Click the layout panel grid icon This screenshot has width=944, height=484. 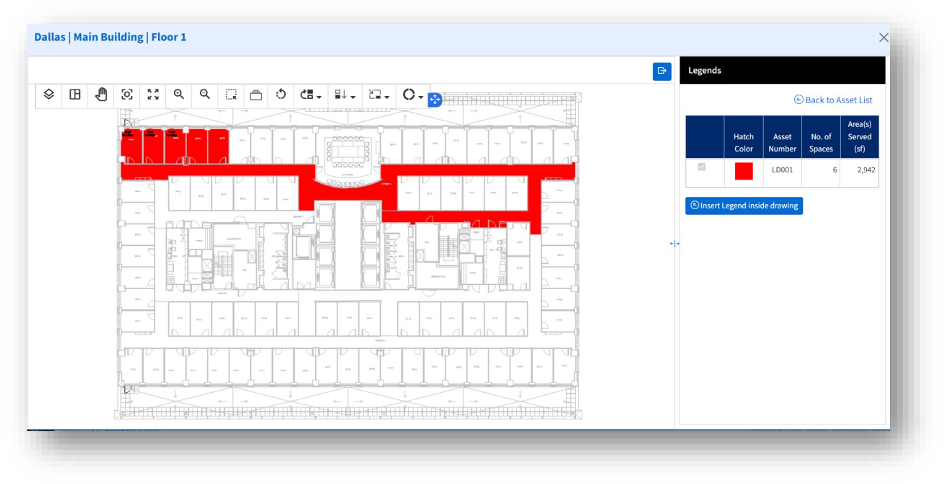(75, 95)
